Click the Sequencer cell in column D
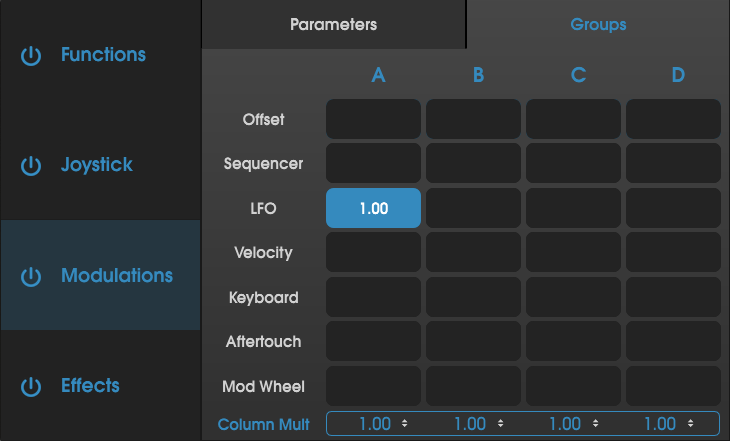 coord(674,163)
